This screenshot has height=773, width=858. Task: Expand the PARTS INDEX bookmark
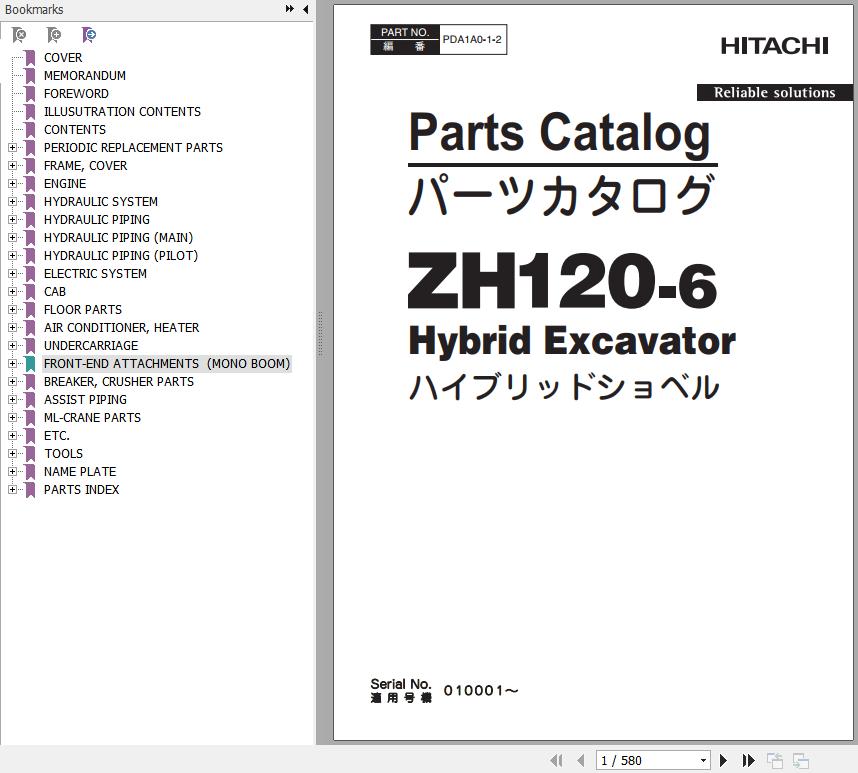[12, 490]
